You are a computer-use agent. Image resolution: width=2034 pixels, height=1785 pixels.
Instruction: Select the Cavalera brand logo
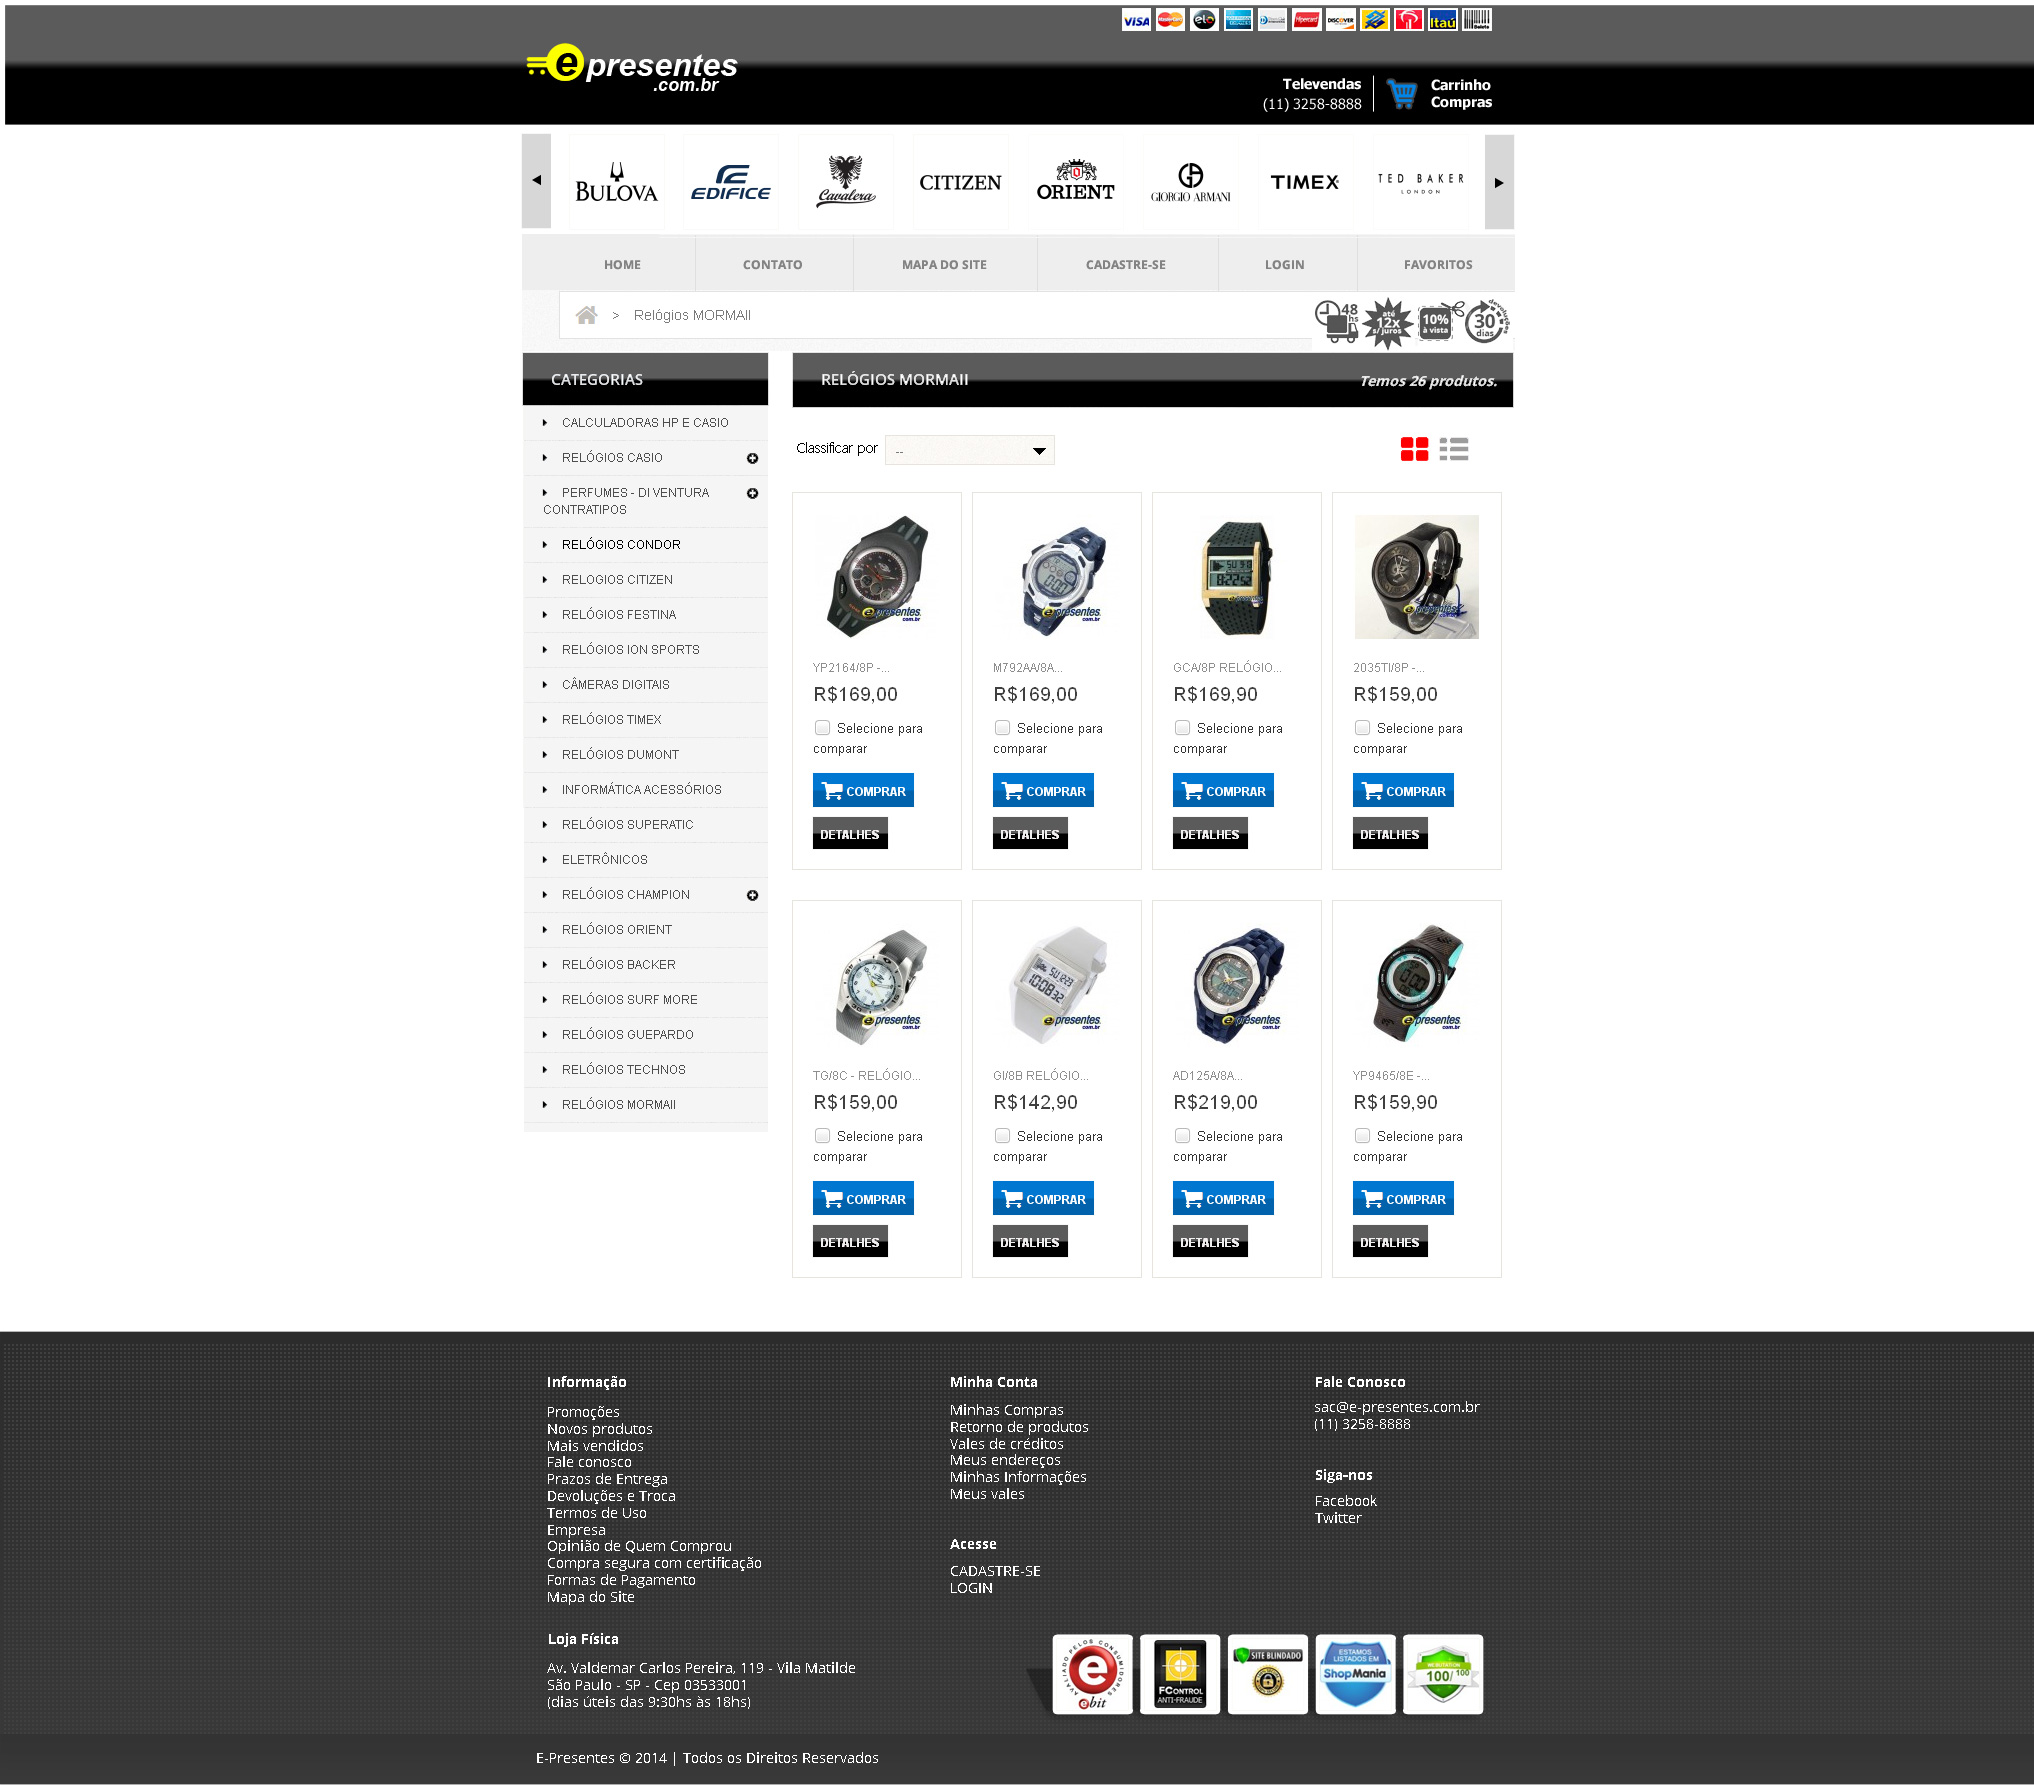(846, 182)
